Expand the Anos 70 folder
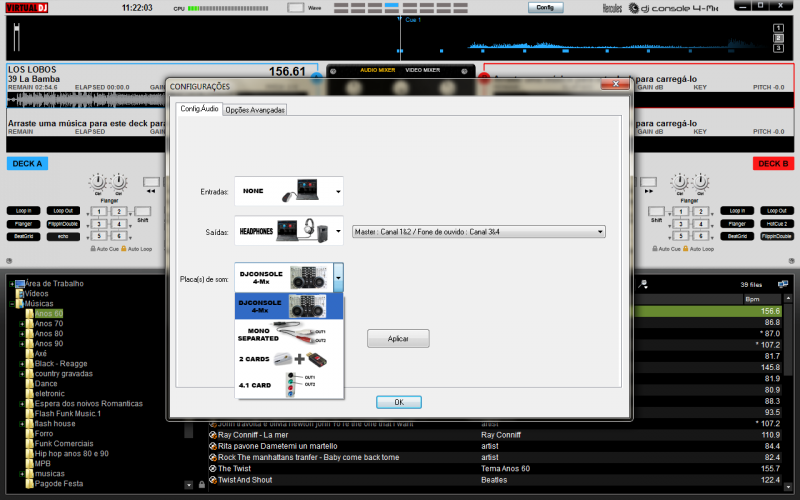800x500 pixels. (22, 323)
